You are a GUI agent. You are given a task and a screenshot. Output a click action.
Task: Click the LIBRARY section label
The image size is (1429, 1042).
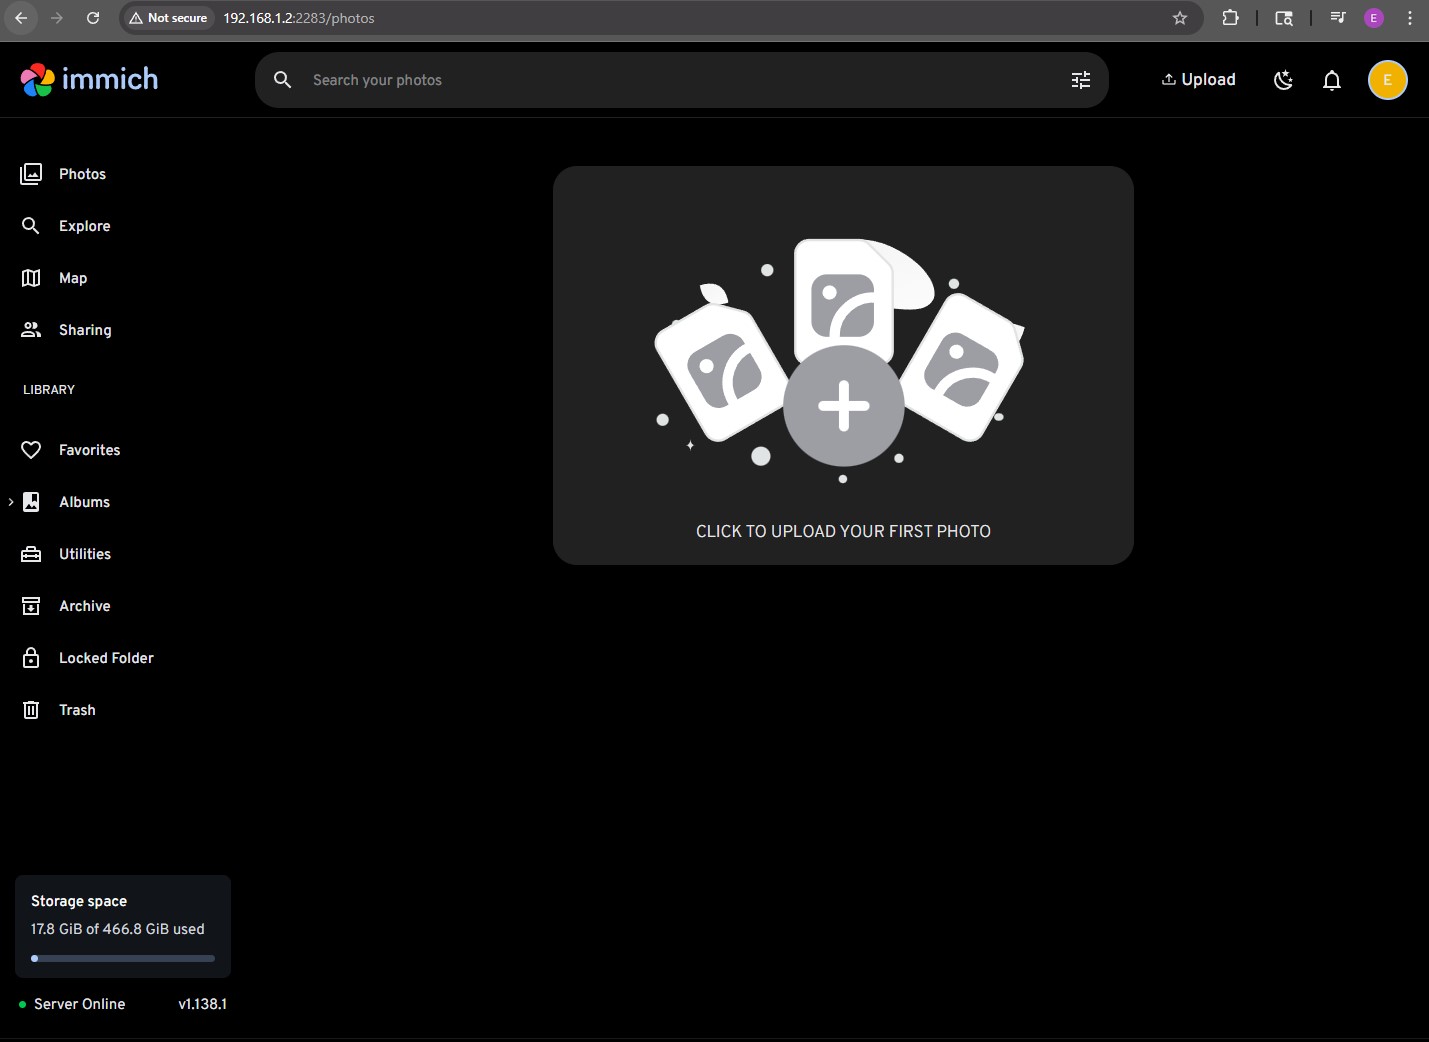coord(49,390)
